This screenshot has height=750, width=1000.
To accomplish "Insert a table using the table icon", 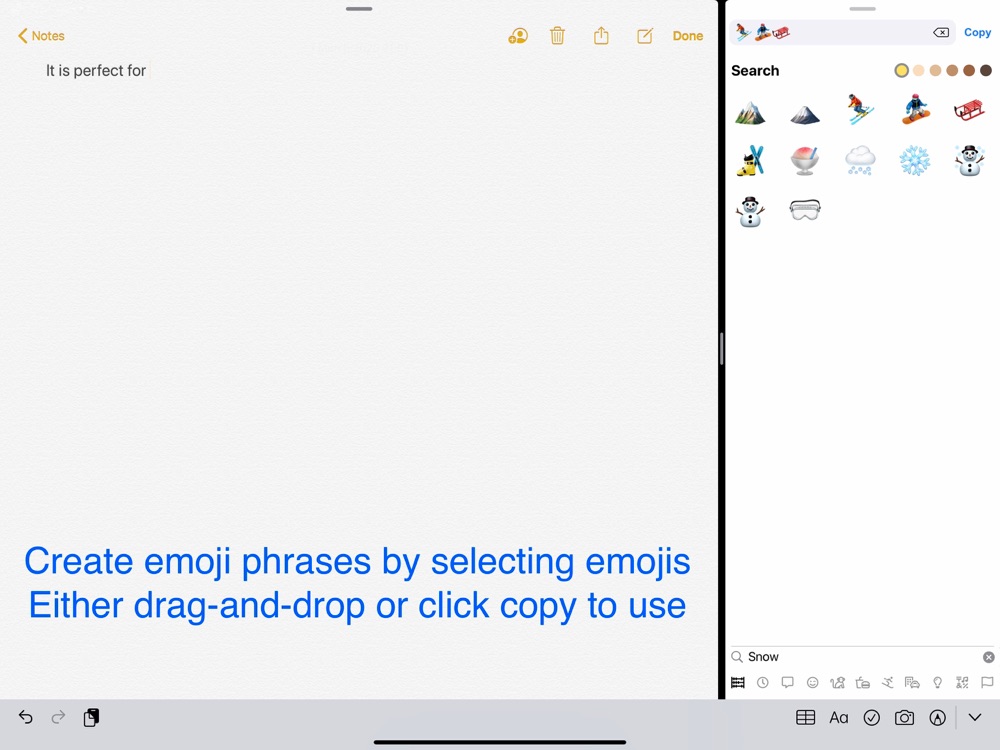I will (x=805, y=717).
